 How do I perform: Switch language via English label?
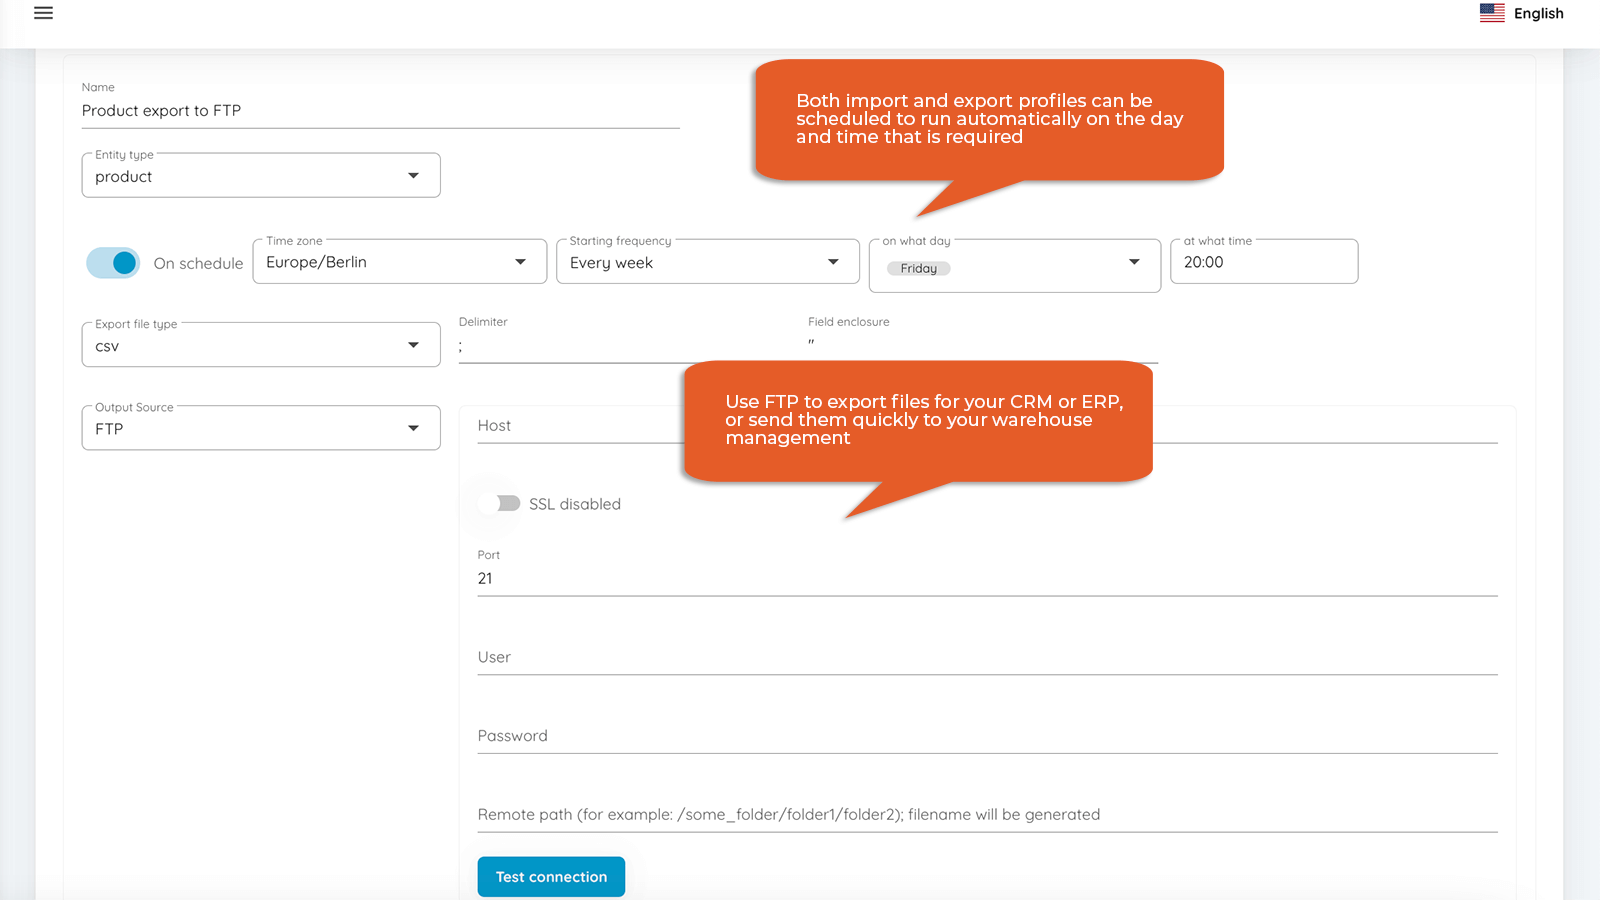click(x=1538, y=13)
